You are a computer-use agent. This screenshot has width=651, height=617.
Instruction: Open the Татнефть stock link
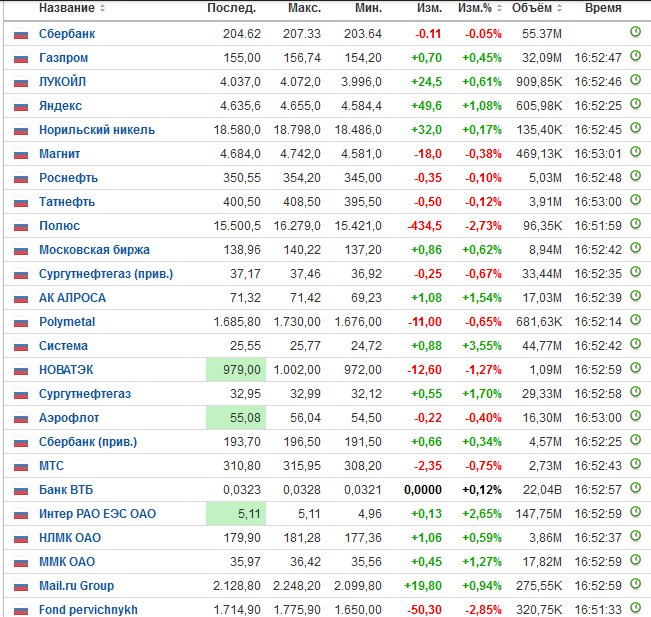(x=67, y=202)
